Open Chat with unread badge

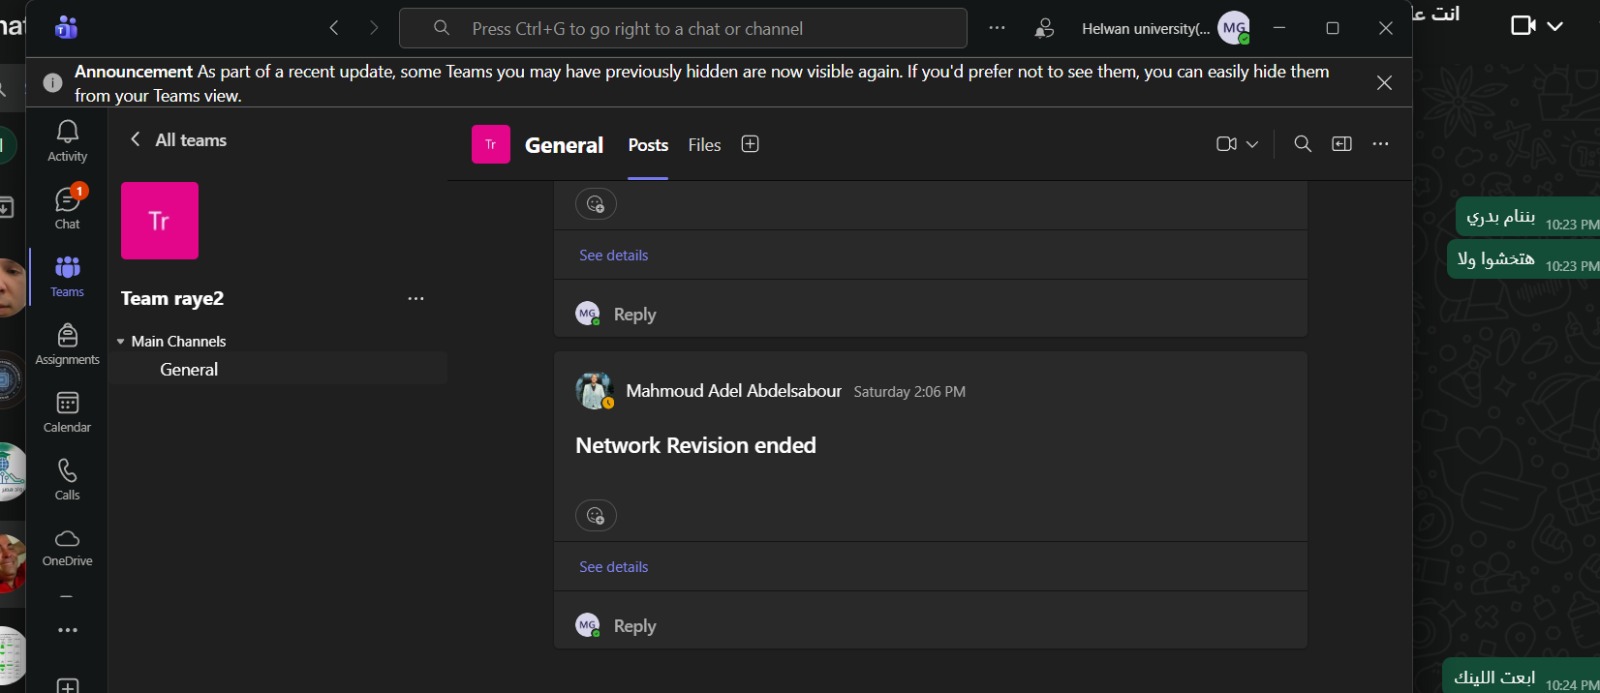tap(67, 208)
